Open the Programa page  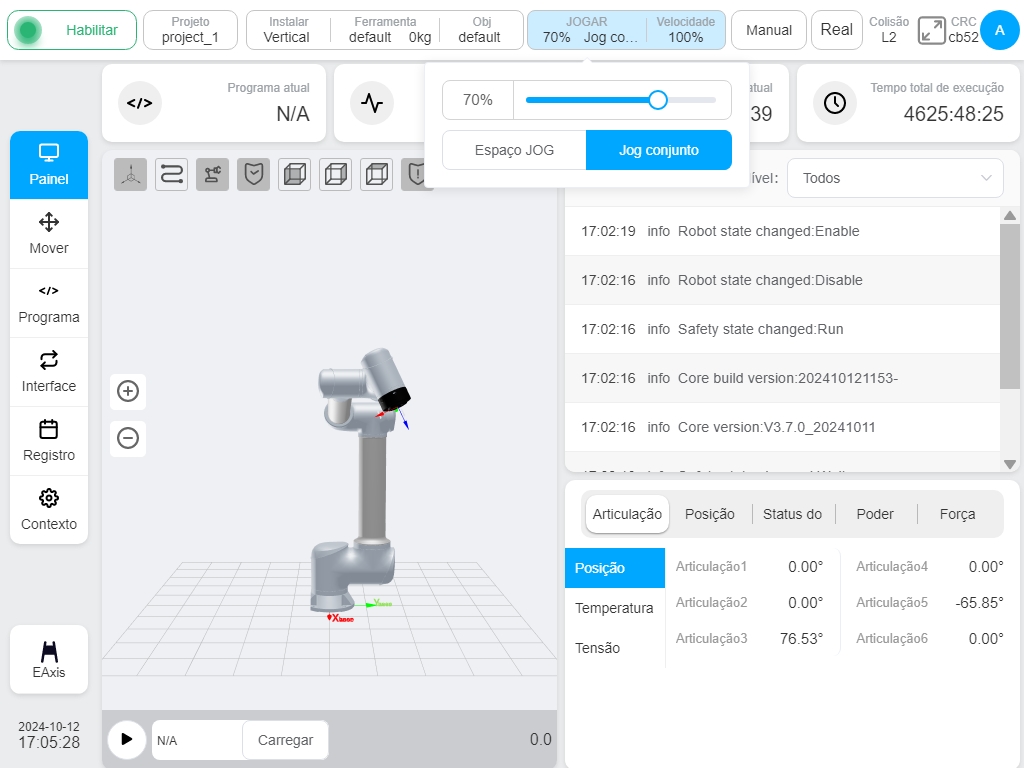49,303
